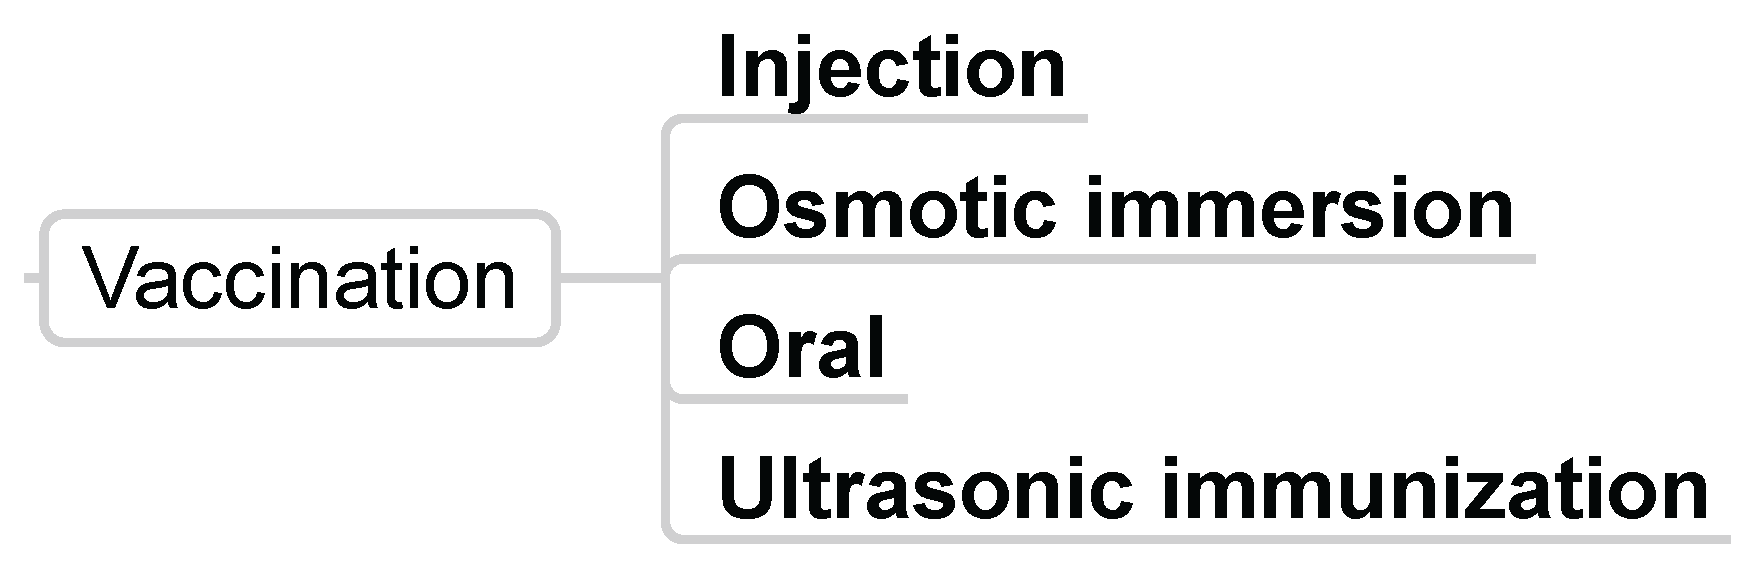Viewport: 1761px width, 581px height.
Task: Click empty canvas above the Vaccination node
Action: click(x=299, y=100)
